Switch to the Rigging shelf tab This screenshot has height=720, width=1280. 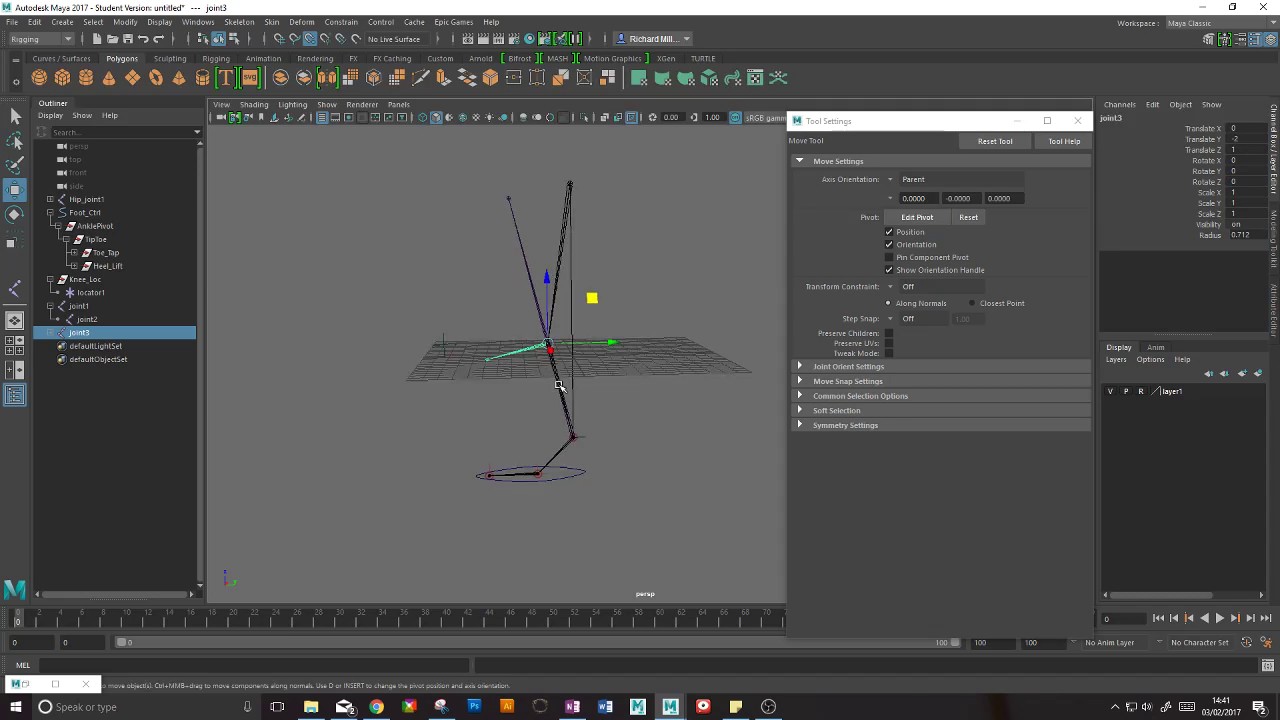click(216, 58)
